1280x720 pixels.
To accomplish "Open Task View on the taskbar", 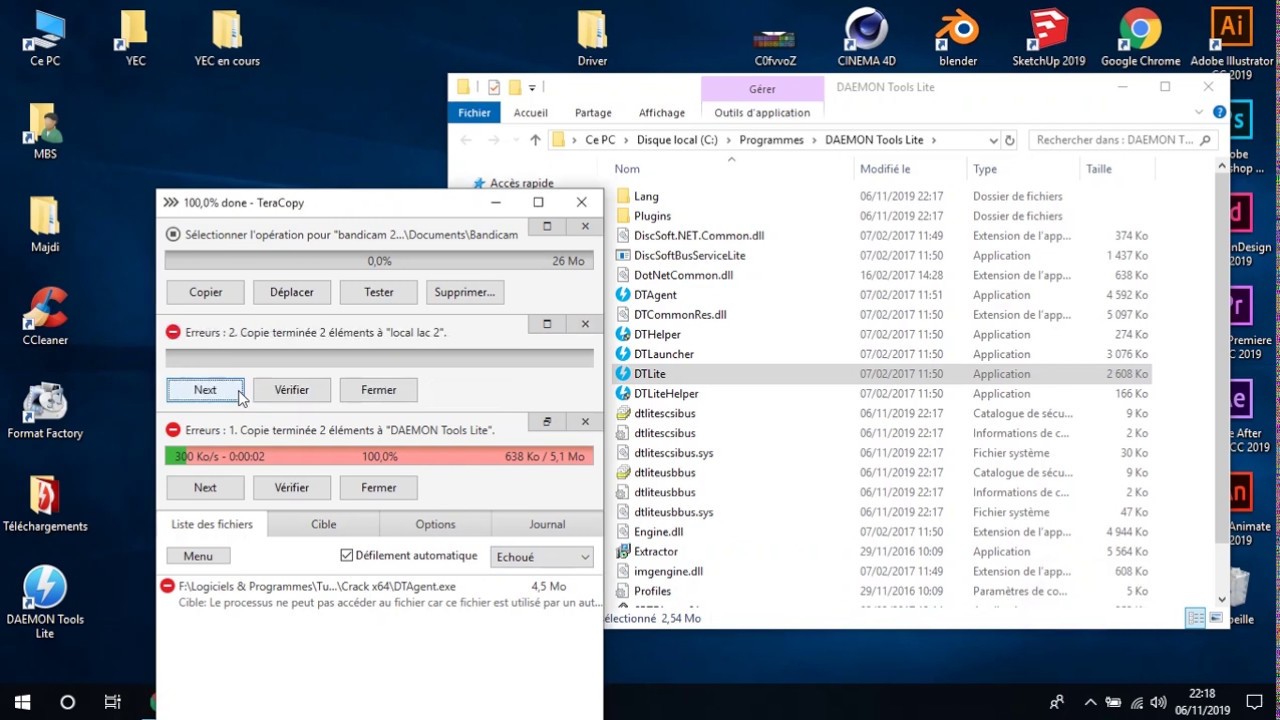I will pyautogui.click(x=112, y=702).
